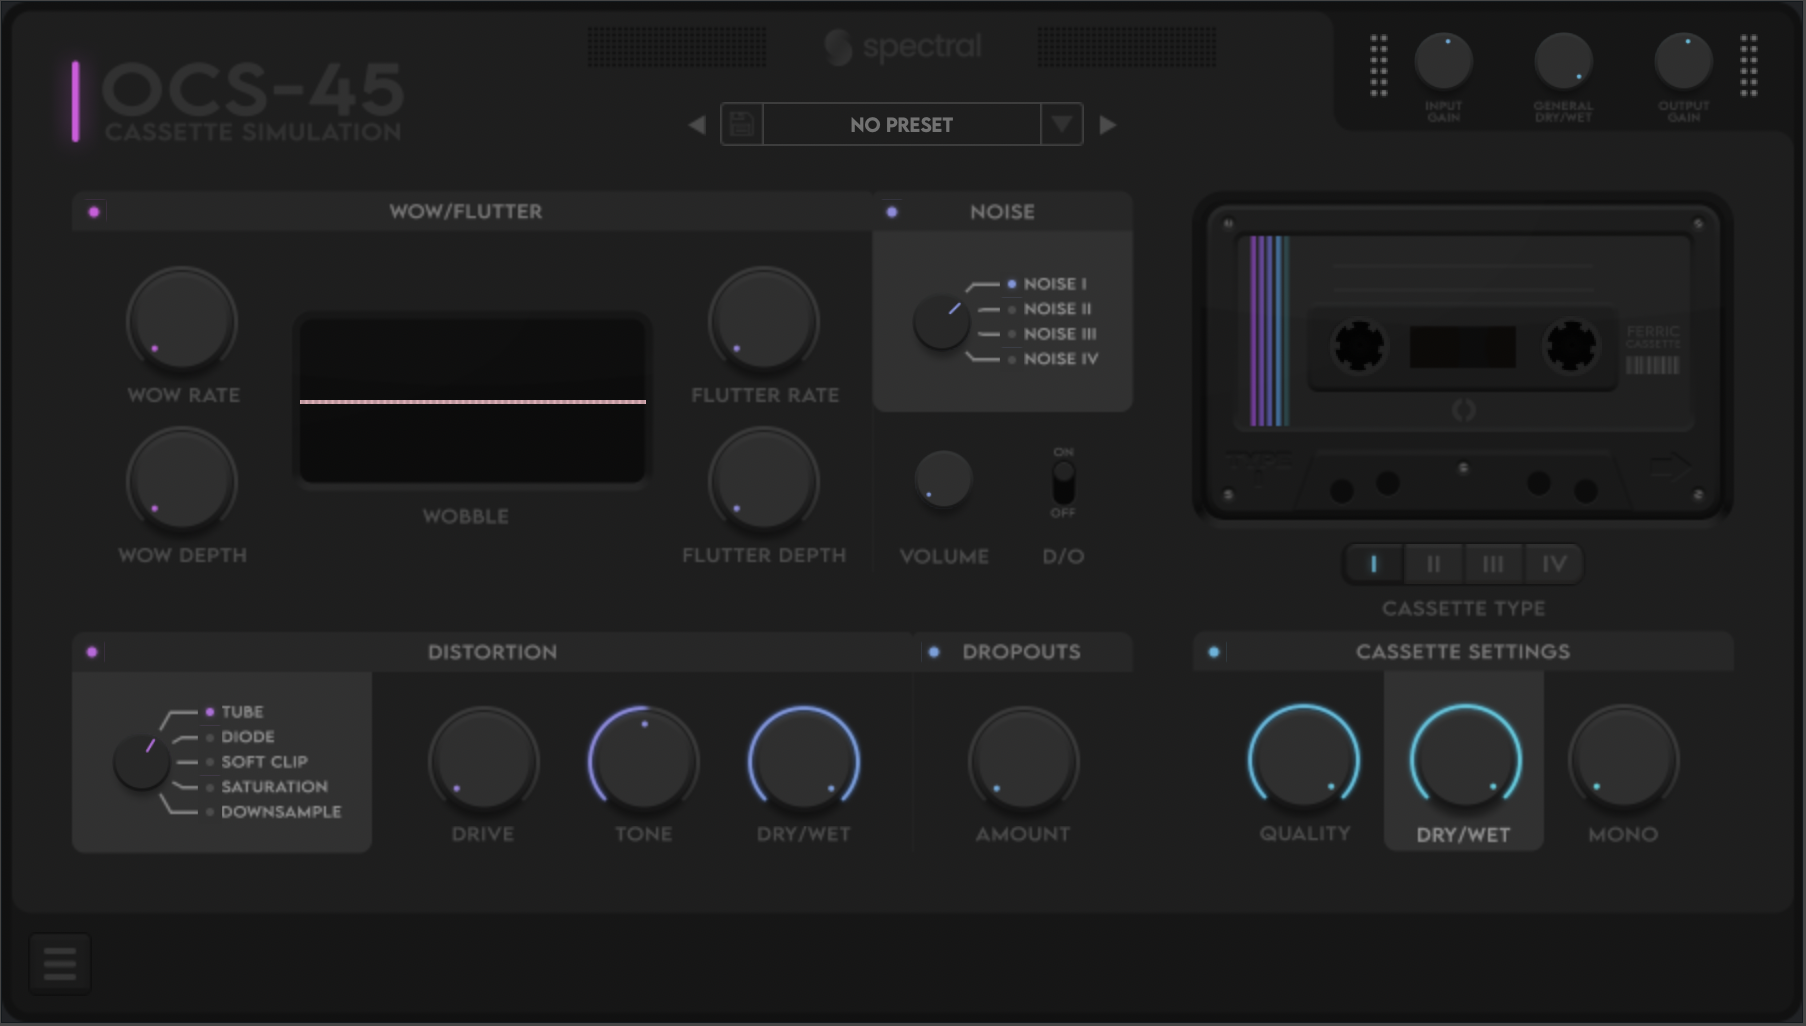Toggle the Wow/Flutter section power dot
The image size is (1806, 1026).
[94, 212]
